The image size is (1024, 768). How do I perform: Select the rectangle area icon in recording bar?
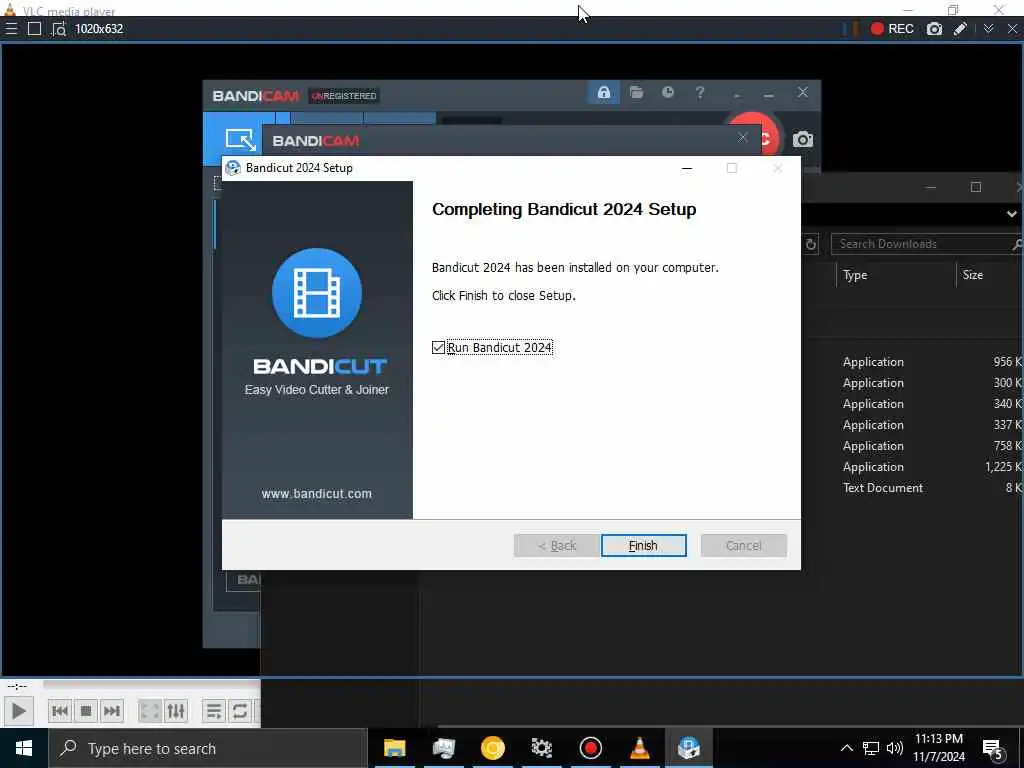tap(35, 29)
